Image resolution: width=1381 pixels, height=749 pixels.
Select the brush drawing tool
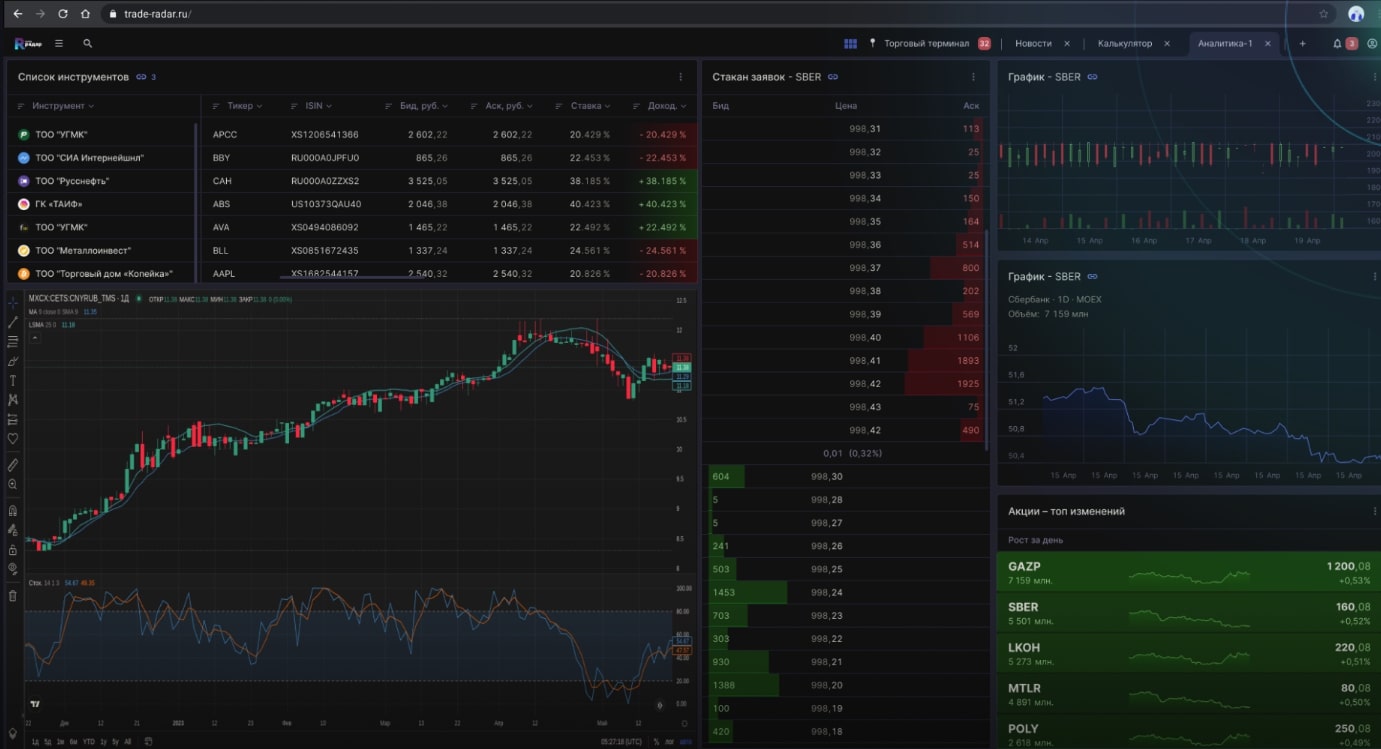(13, 361)
